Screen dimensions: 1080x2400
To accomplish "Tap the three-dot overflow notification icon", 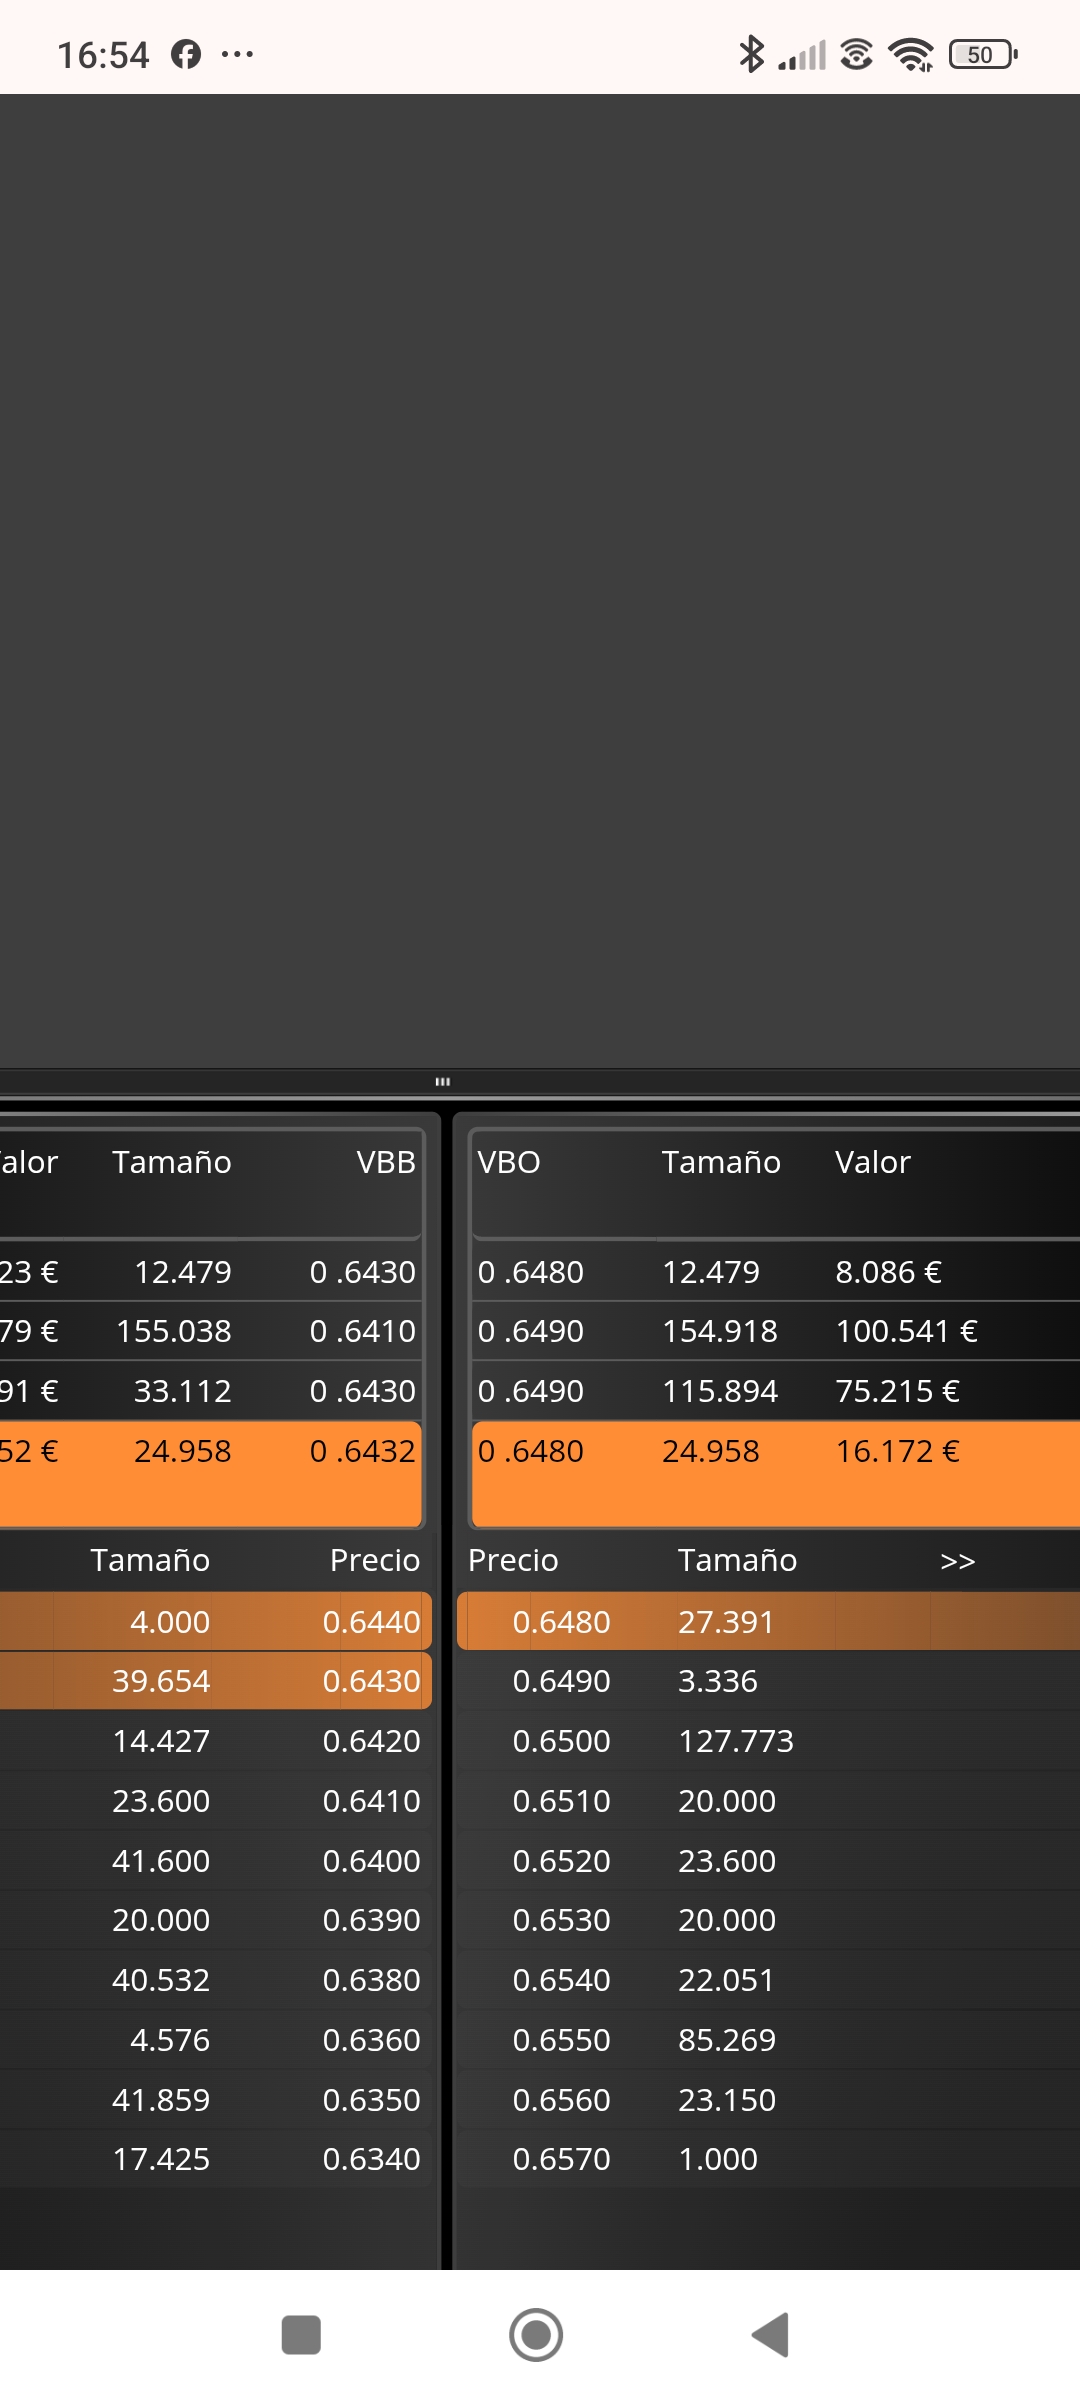I will tap(237, 54).
